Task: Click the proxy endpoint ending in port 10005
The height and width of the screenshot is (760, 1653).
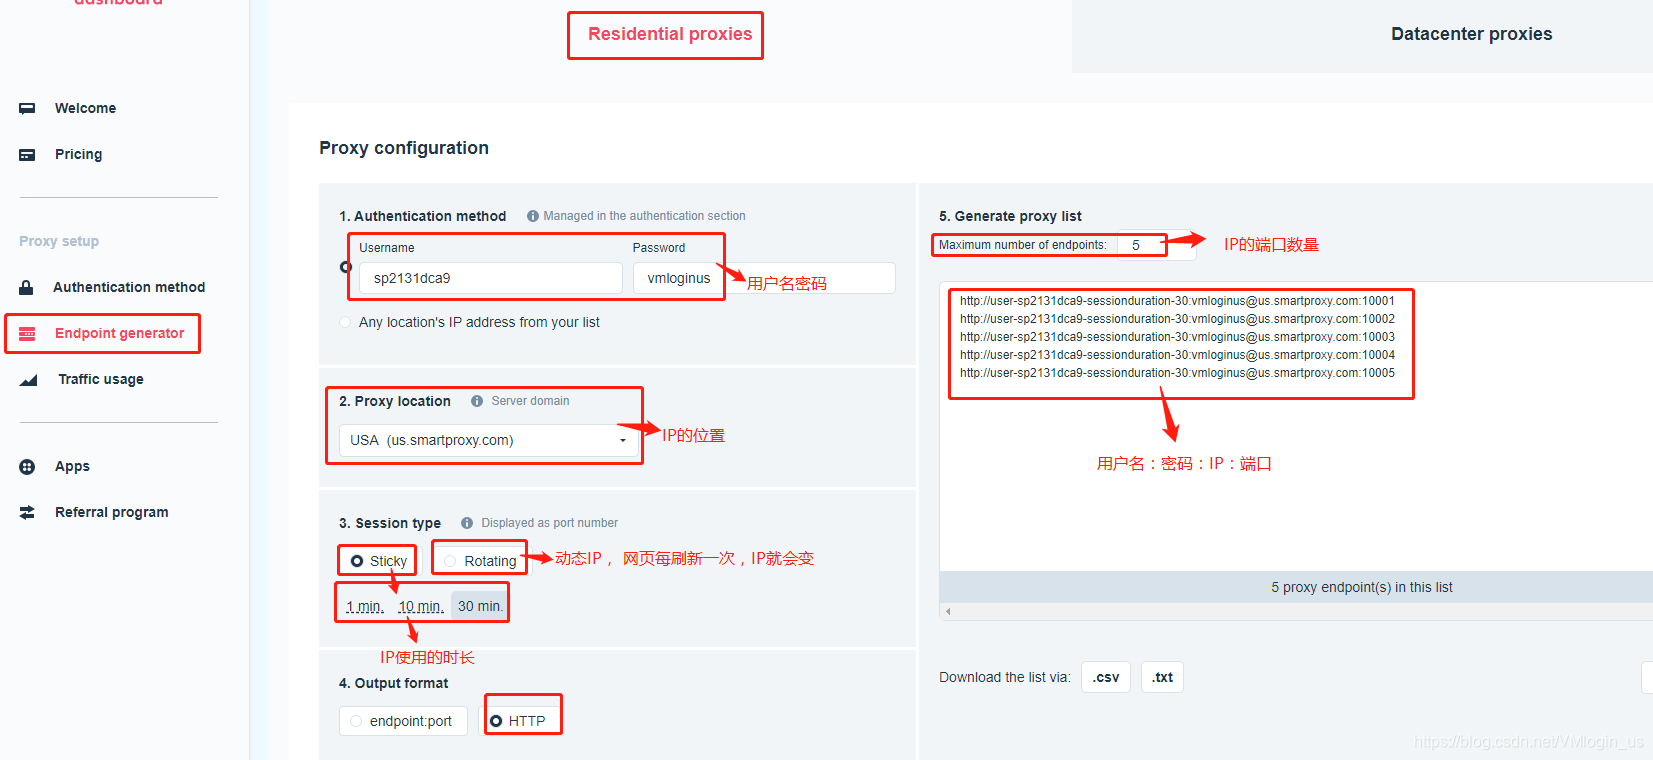Action: (1177, 373)
